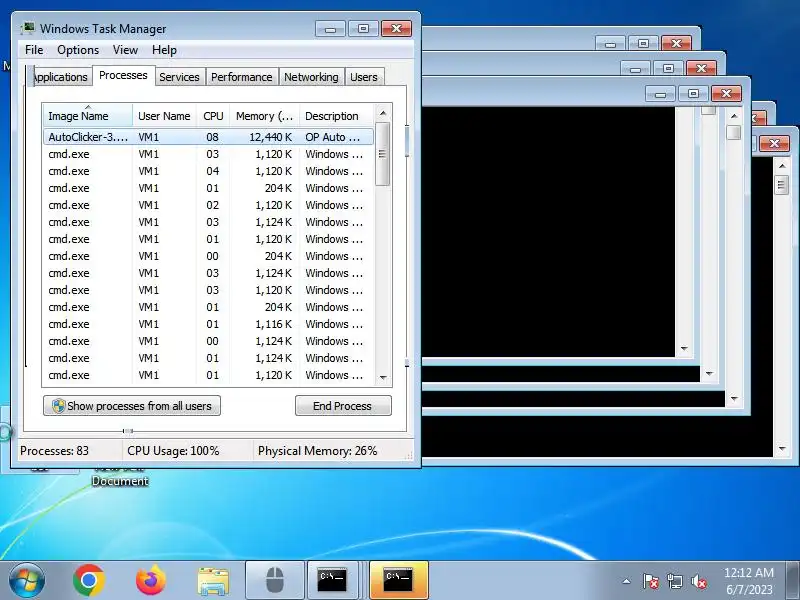Click the Task Manager title bar icon
Image resolution: width=800 pixels, height=600 pixels.
pyautogui.click(x=28, y=28)
